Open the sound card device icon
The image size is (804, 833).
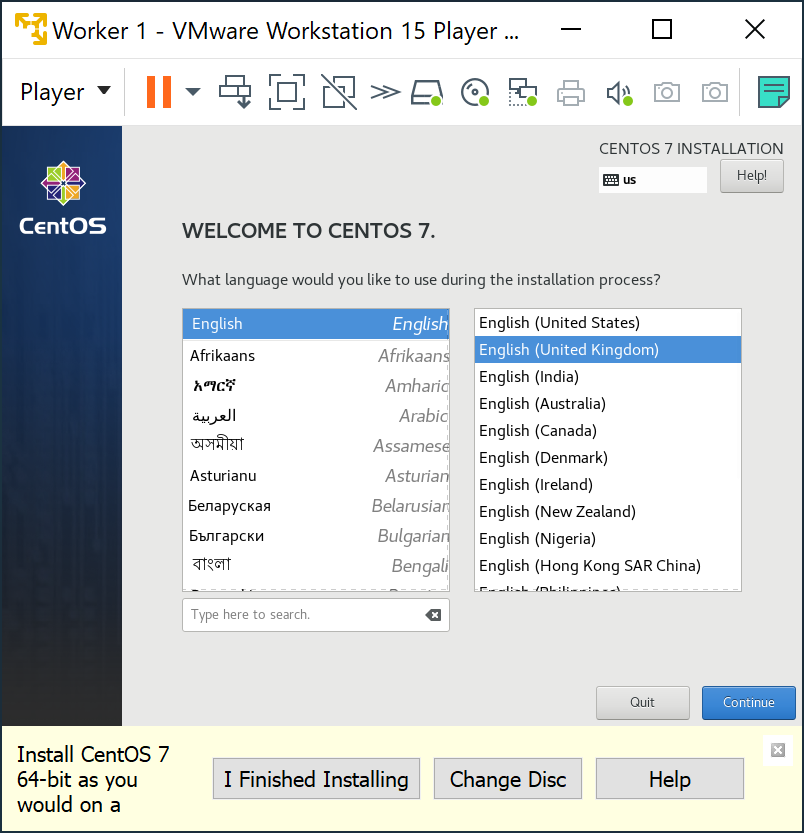coord(619,91)
